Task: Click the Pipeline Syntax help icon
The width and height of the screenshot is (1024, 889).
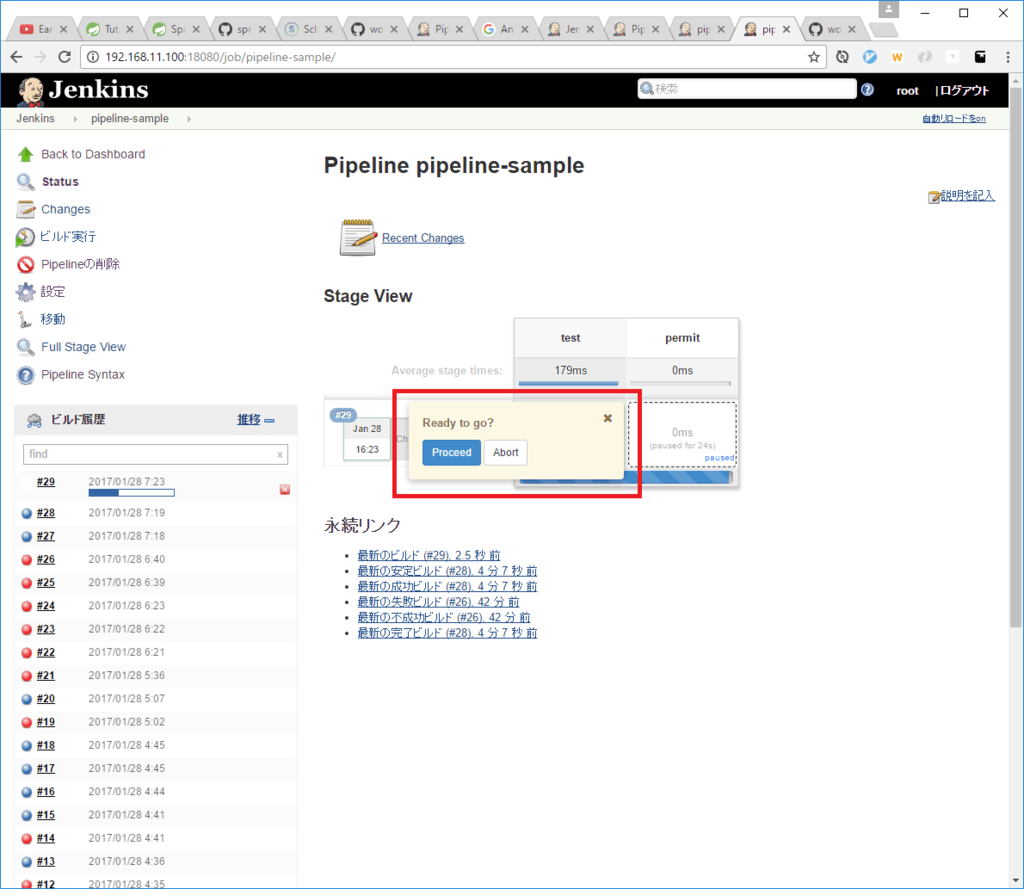Action: 25,375
